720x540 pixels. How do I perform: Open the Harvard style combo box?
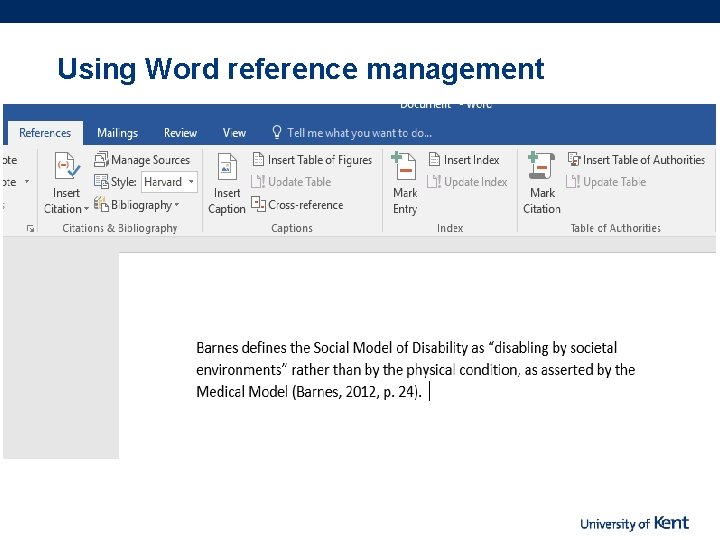(169, 182)
